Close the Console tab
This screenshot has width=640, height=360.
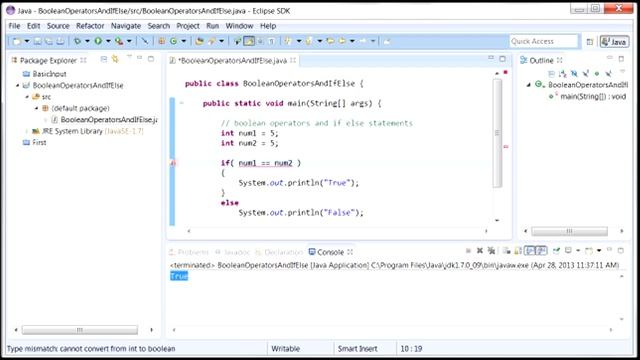pyautogui.click(x=350, y=252)
